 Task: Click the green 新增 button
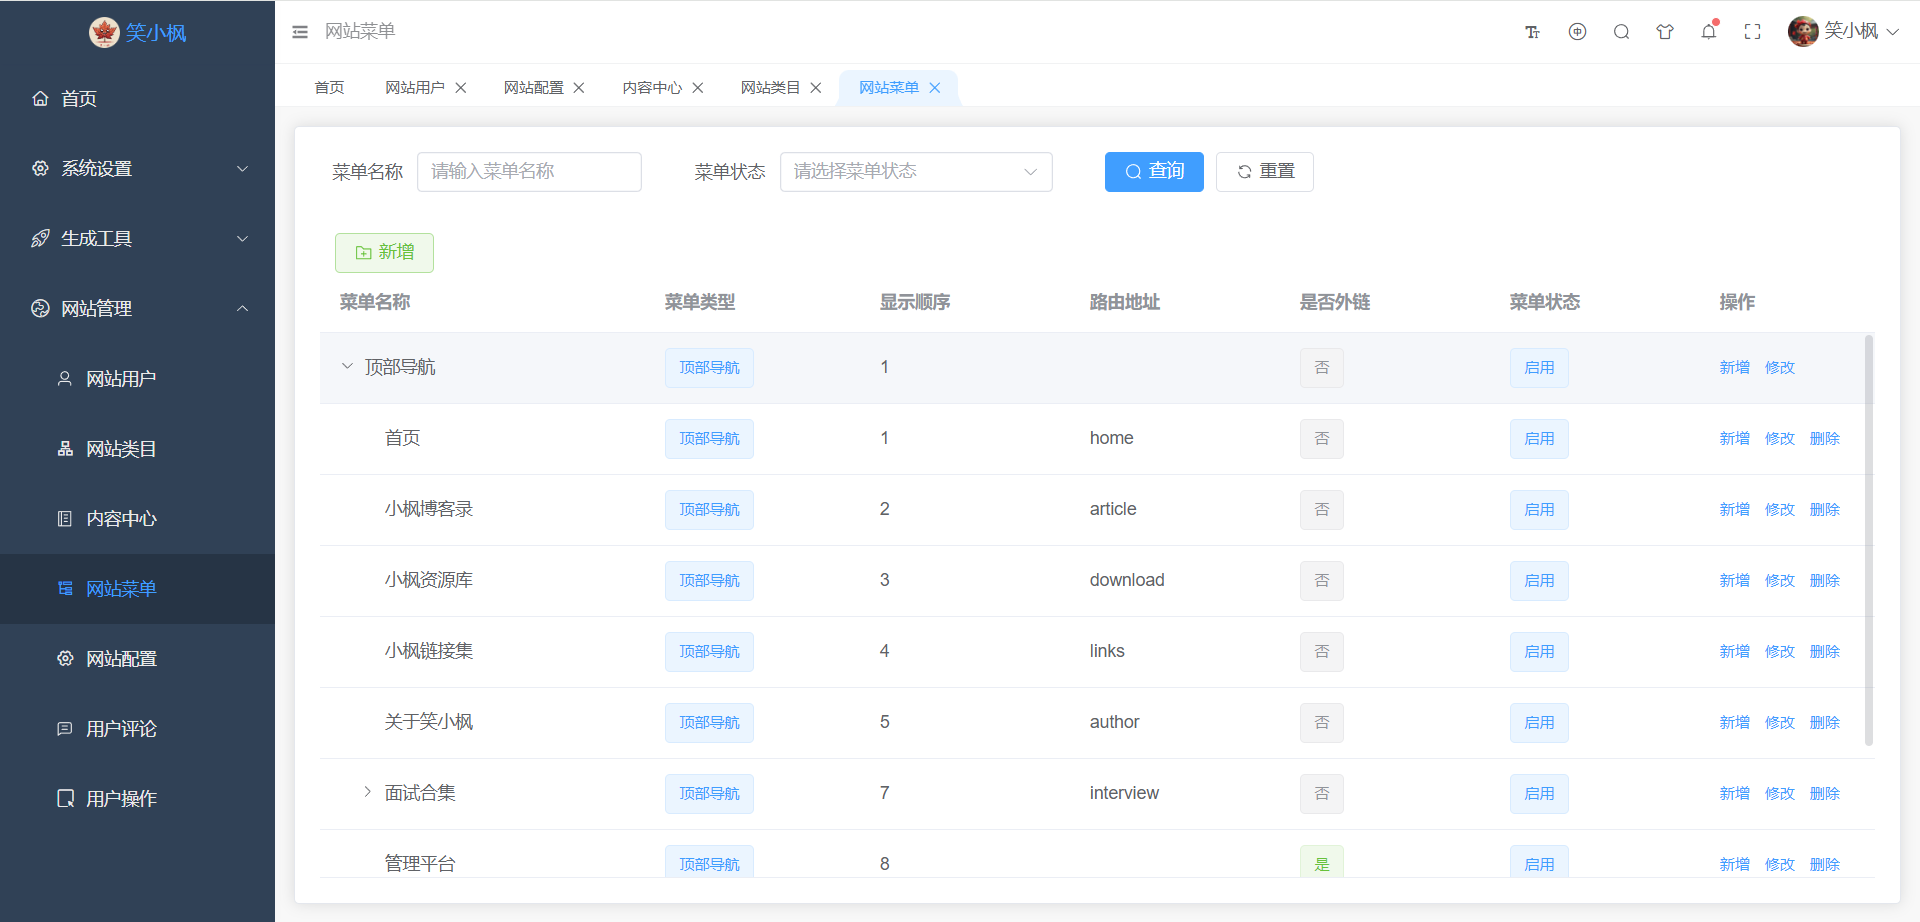tap(384, 253)
